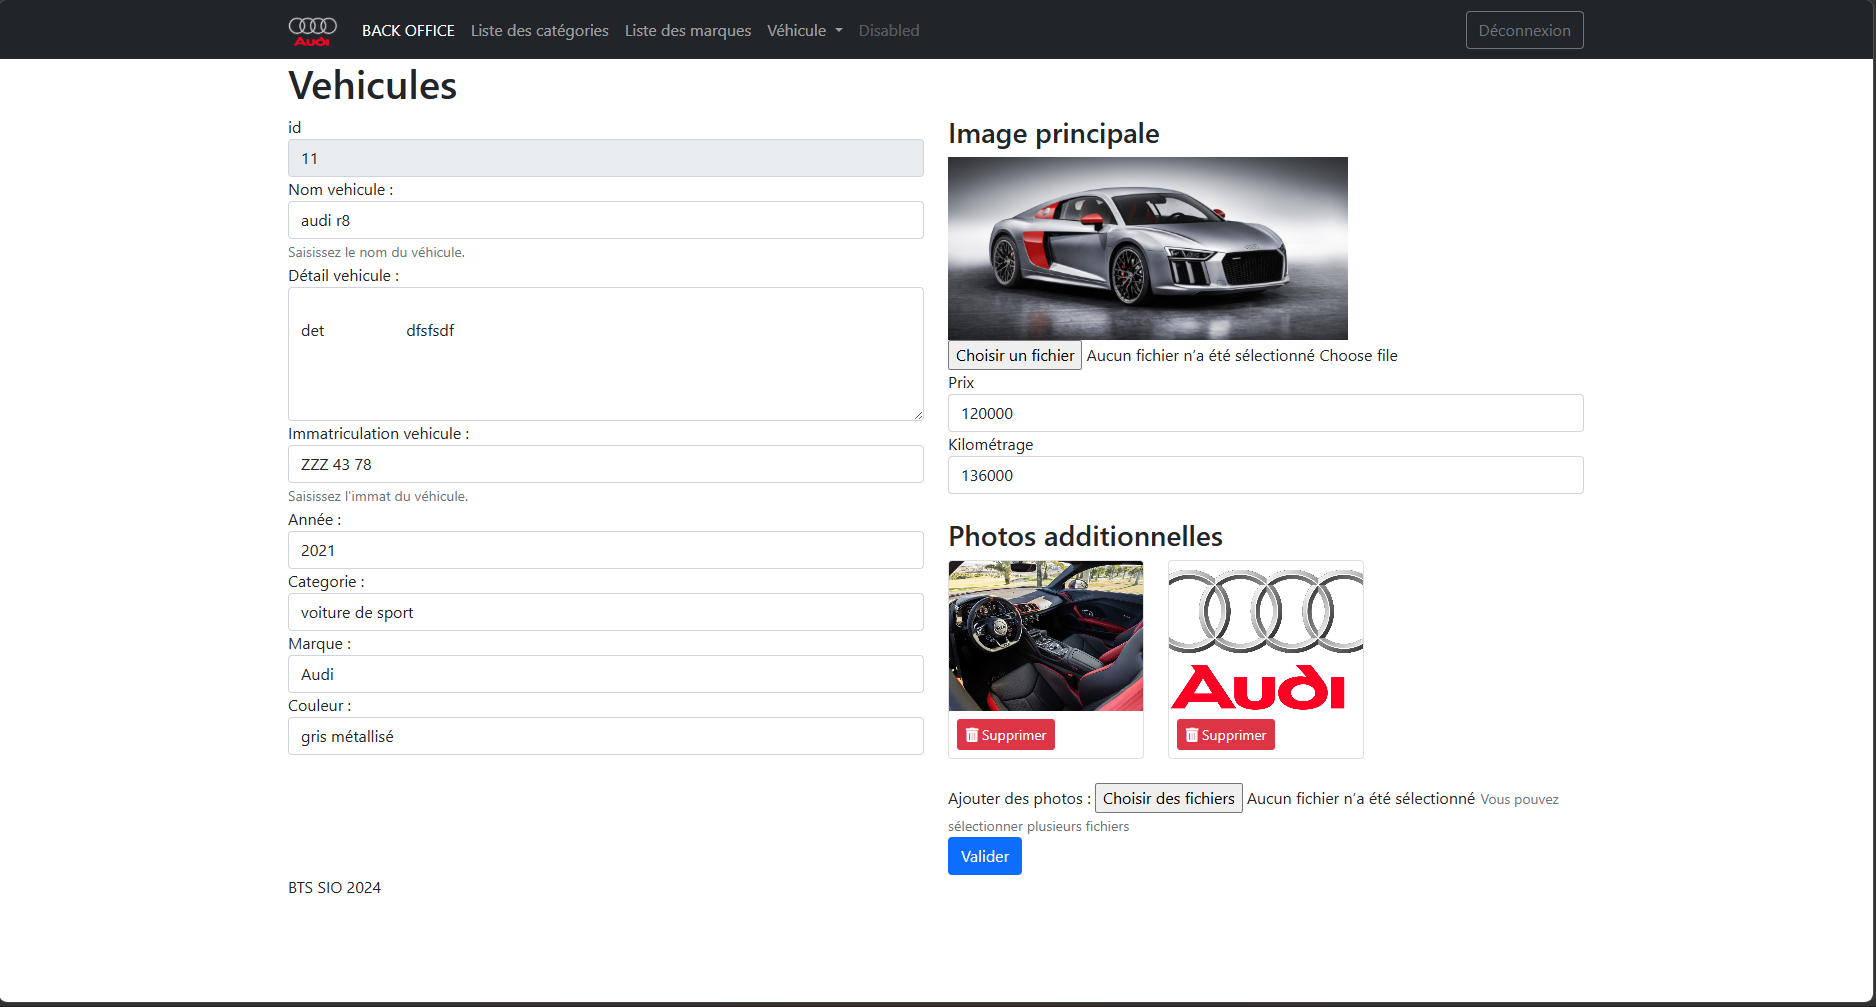Click into the Année field
The height and width of the screenshot is (1007, 1876).
[606, 550]
